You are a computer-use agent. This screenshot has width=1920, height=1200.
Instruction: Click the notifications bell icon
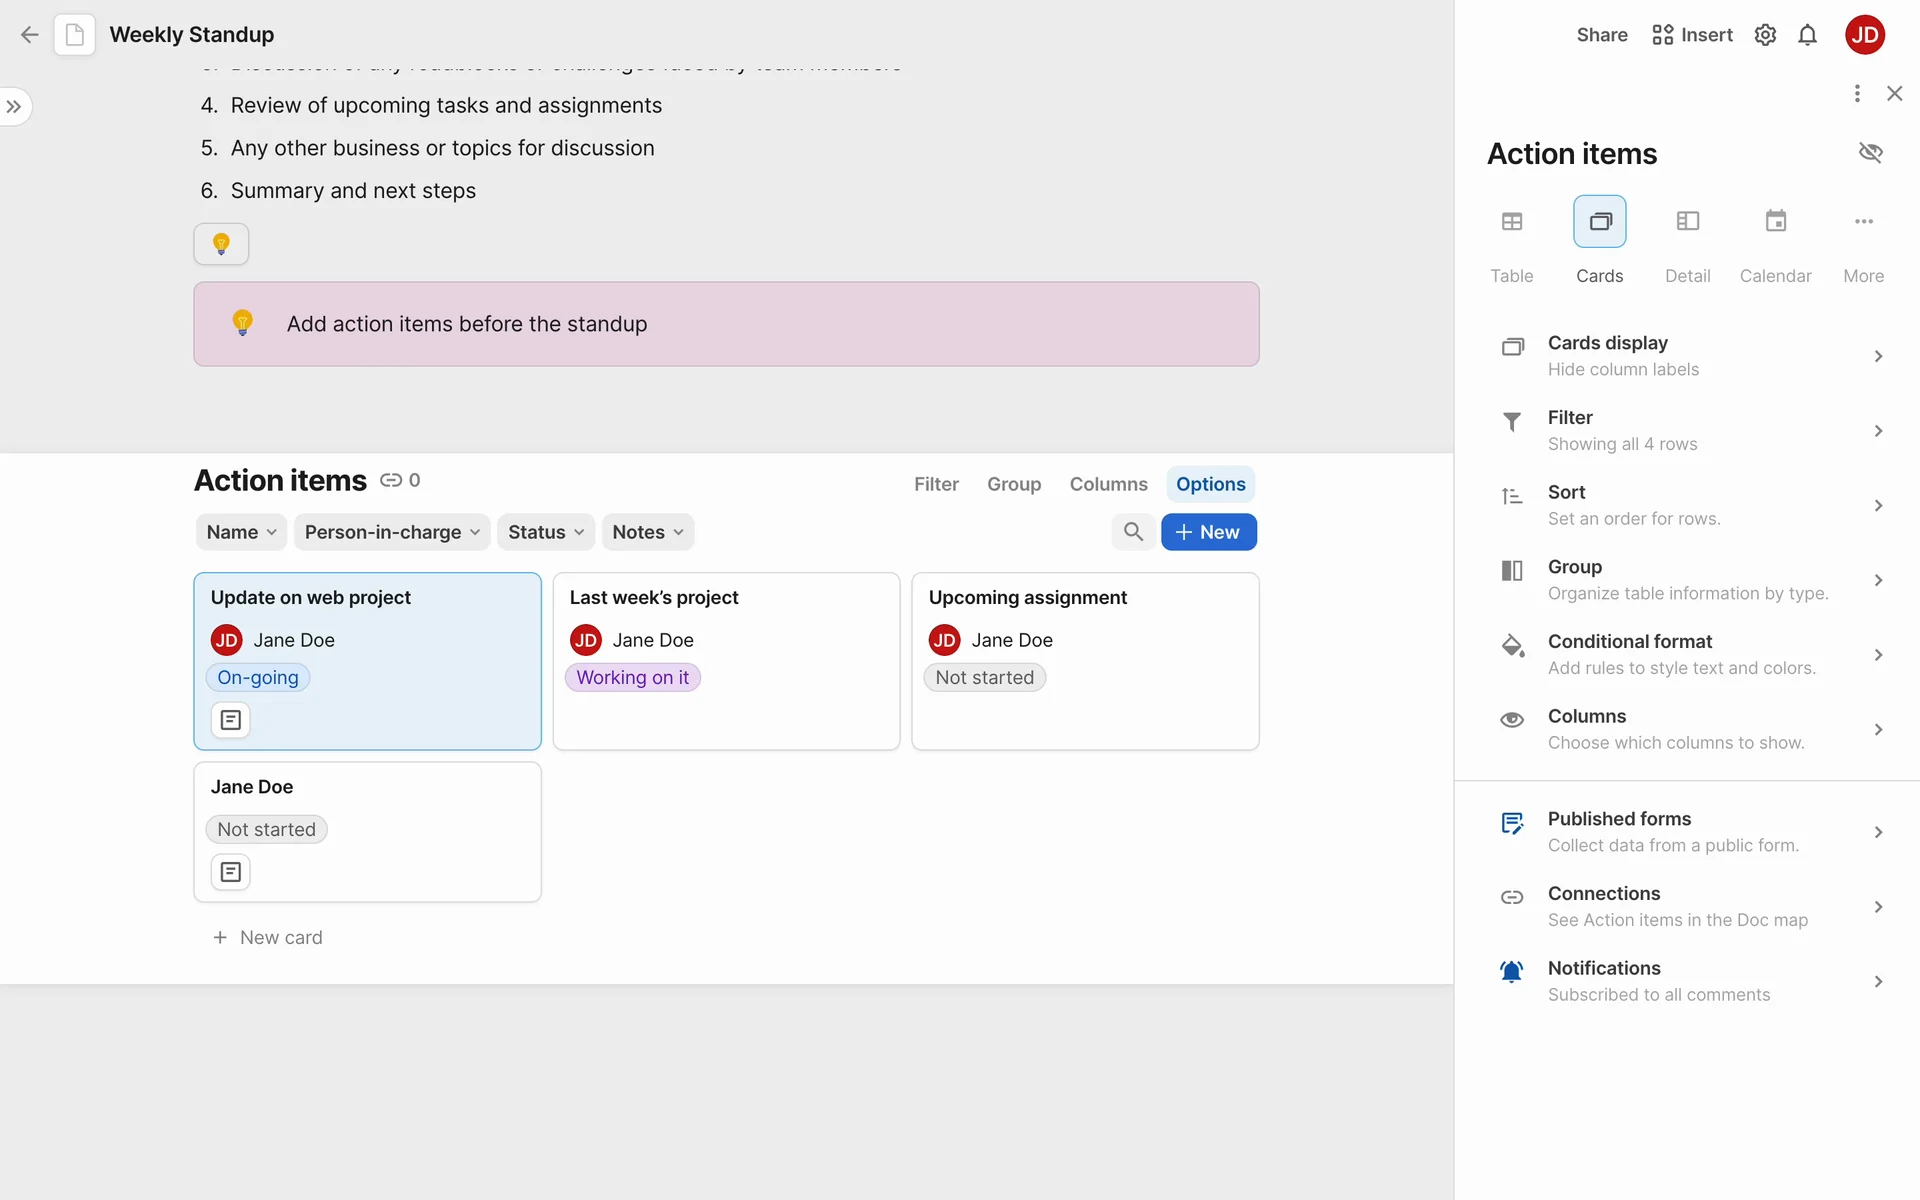pyautogui.click(x=1807, y=35)
